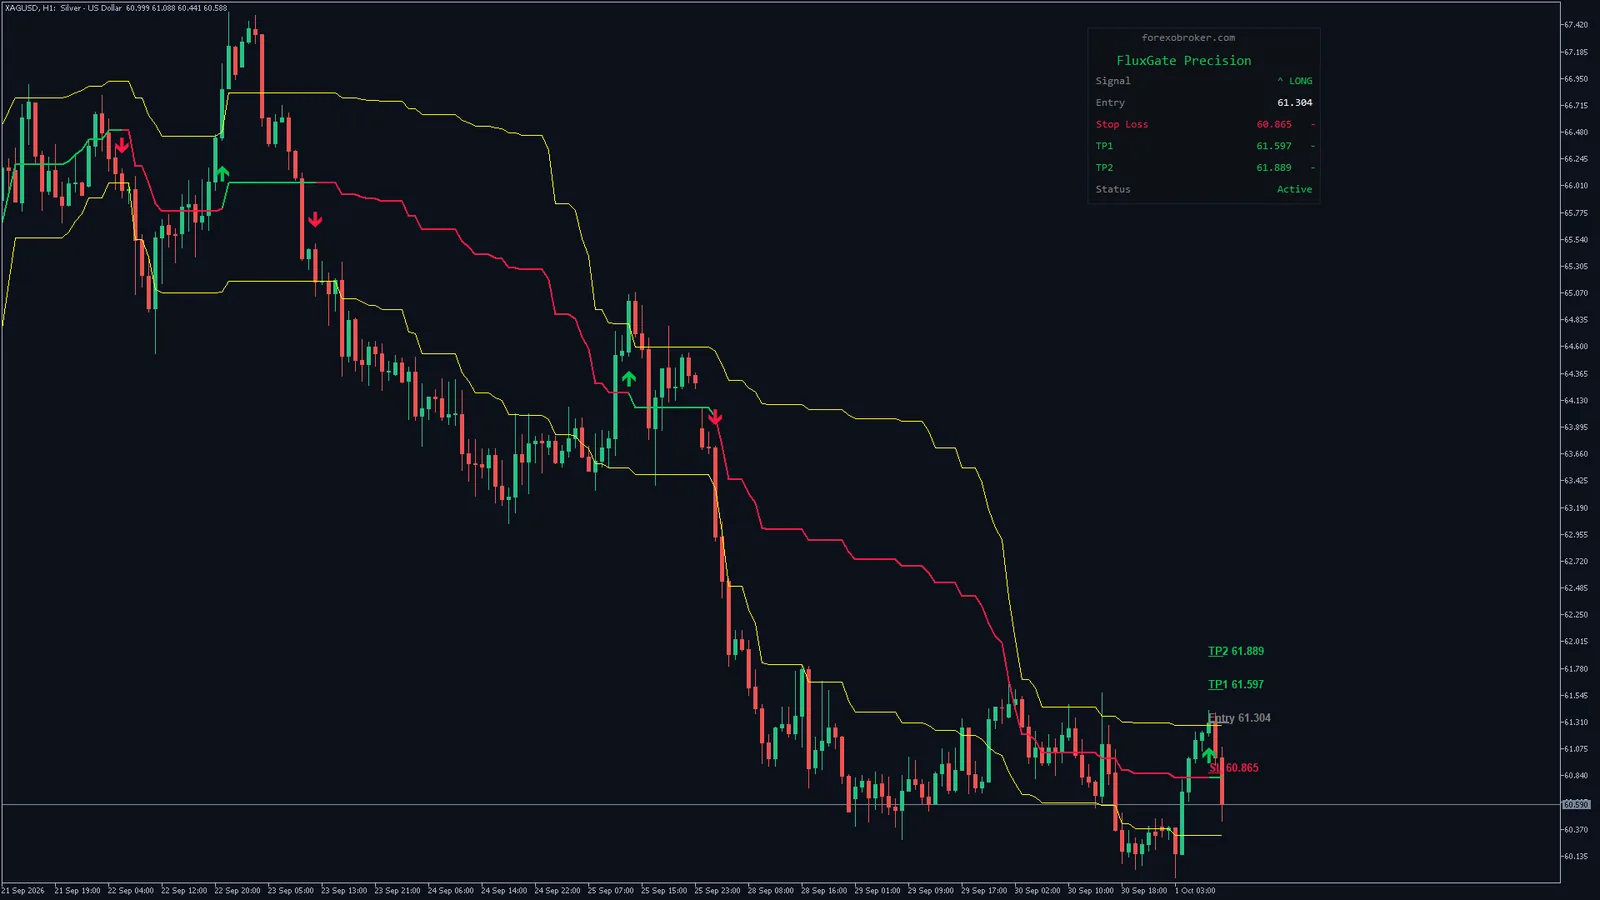1600x900 pixels.
Task: Click the 22 Sep 12:00 time axis label
Action: (x=184, y=891)
